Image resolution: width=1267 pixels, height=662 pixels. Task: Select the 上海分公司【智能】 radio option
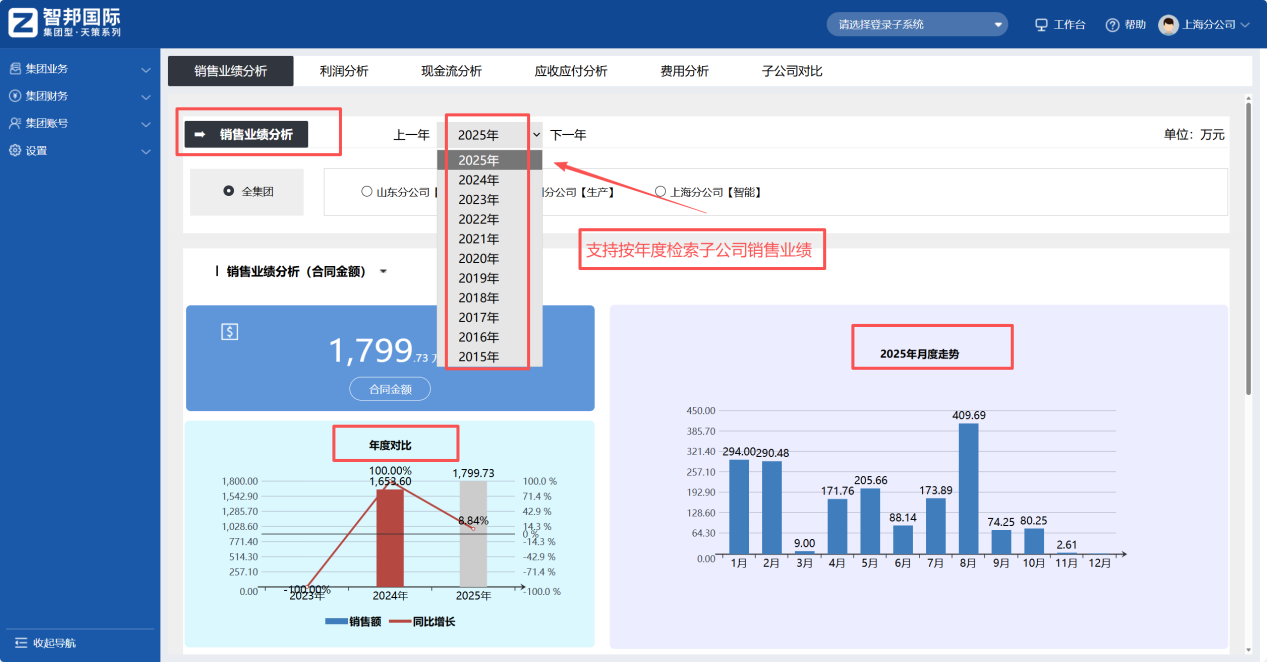pyautogui.click(x=661, y=192)
